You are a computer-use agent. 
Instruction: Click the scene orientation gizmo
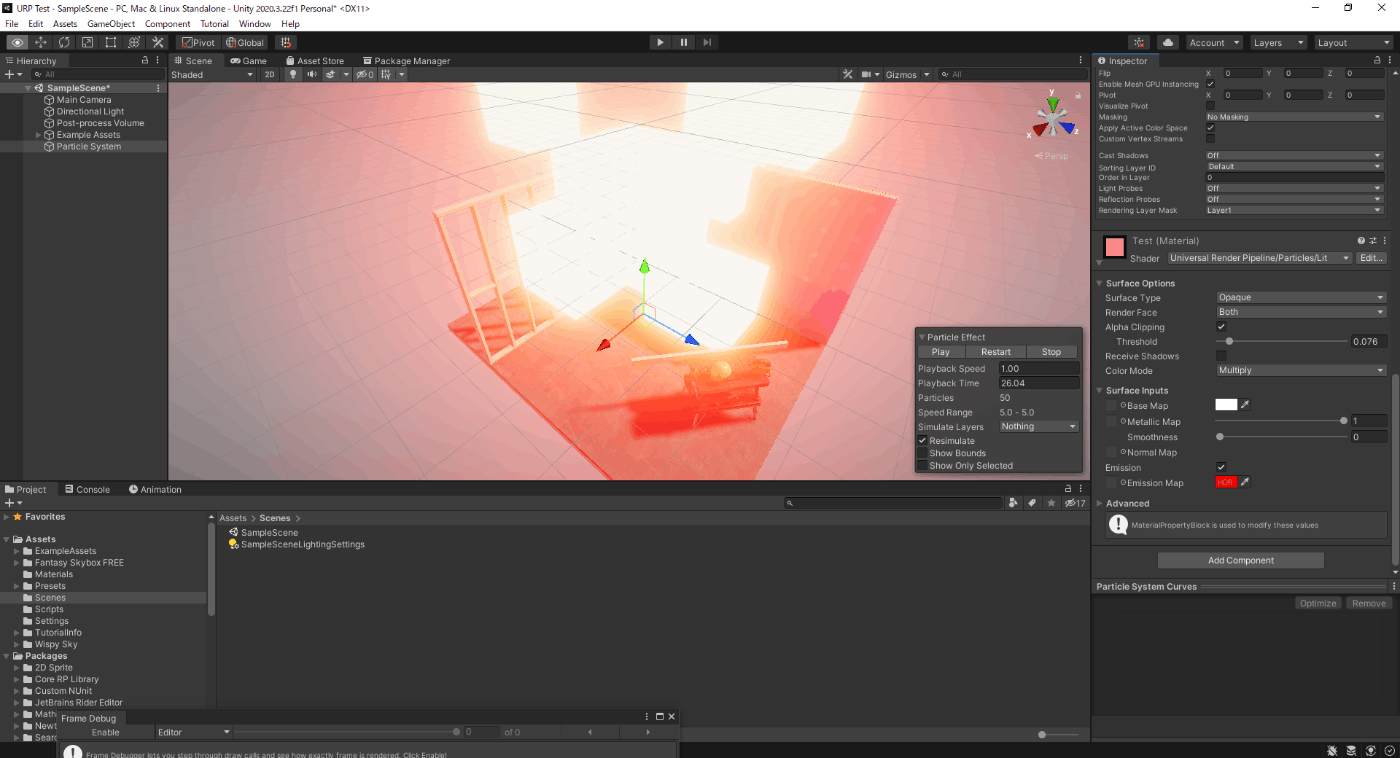tap(1052, 118)
